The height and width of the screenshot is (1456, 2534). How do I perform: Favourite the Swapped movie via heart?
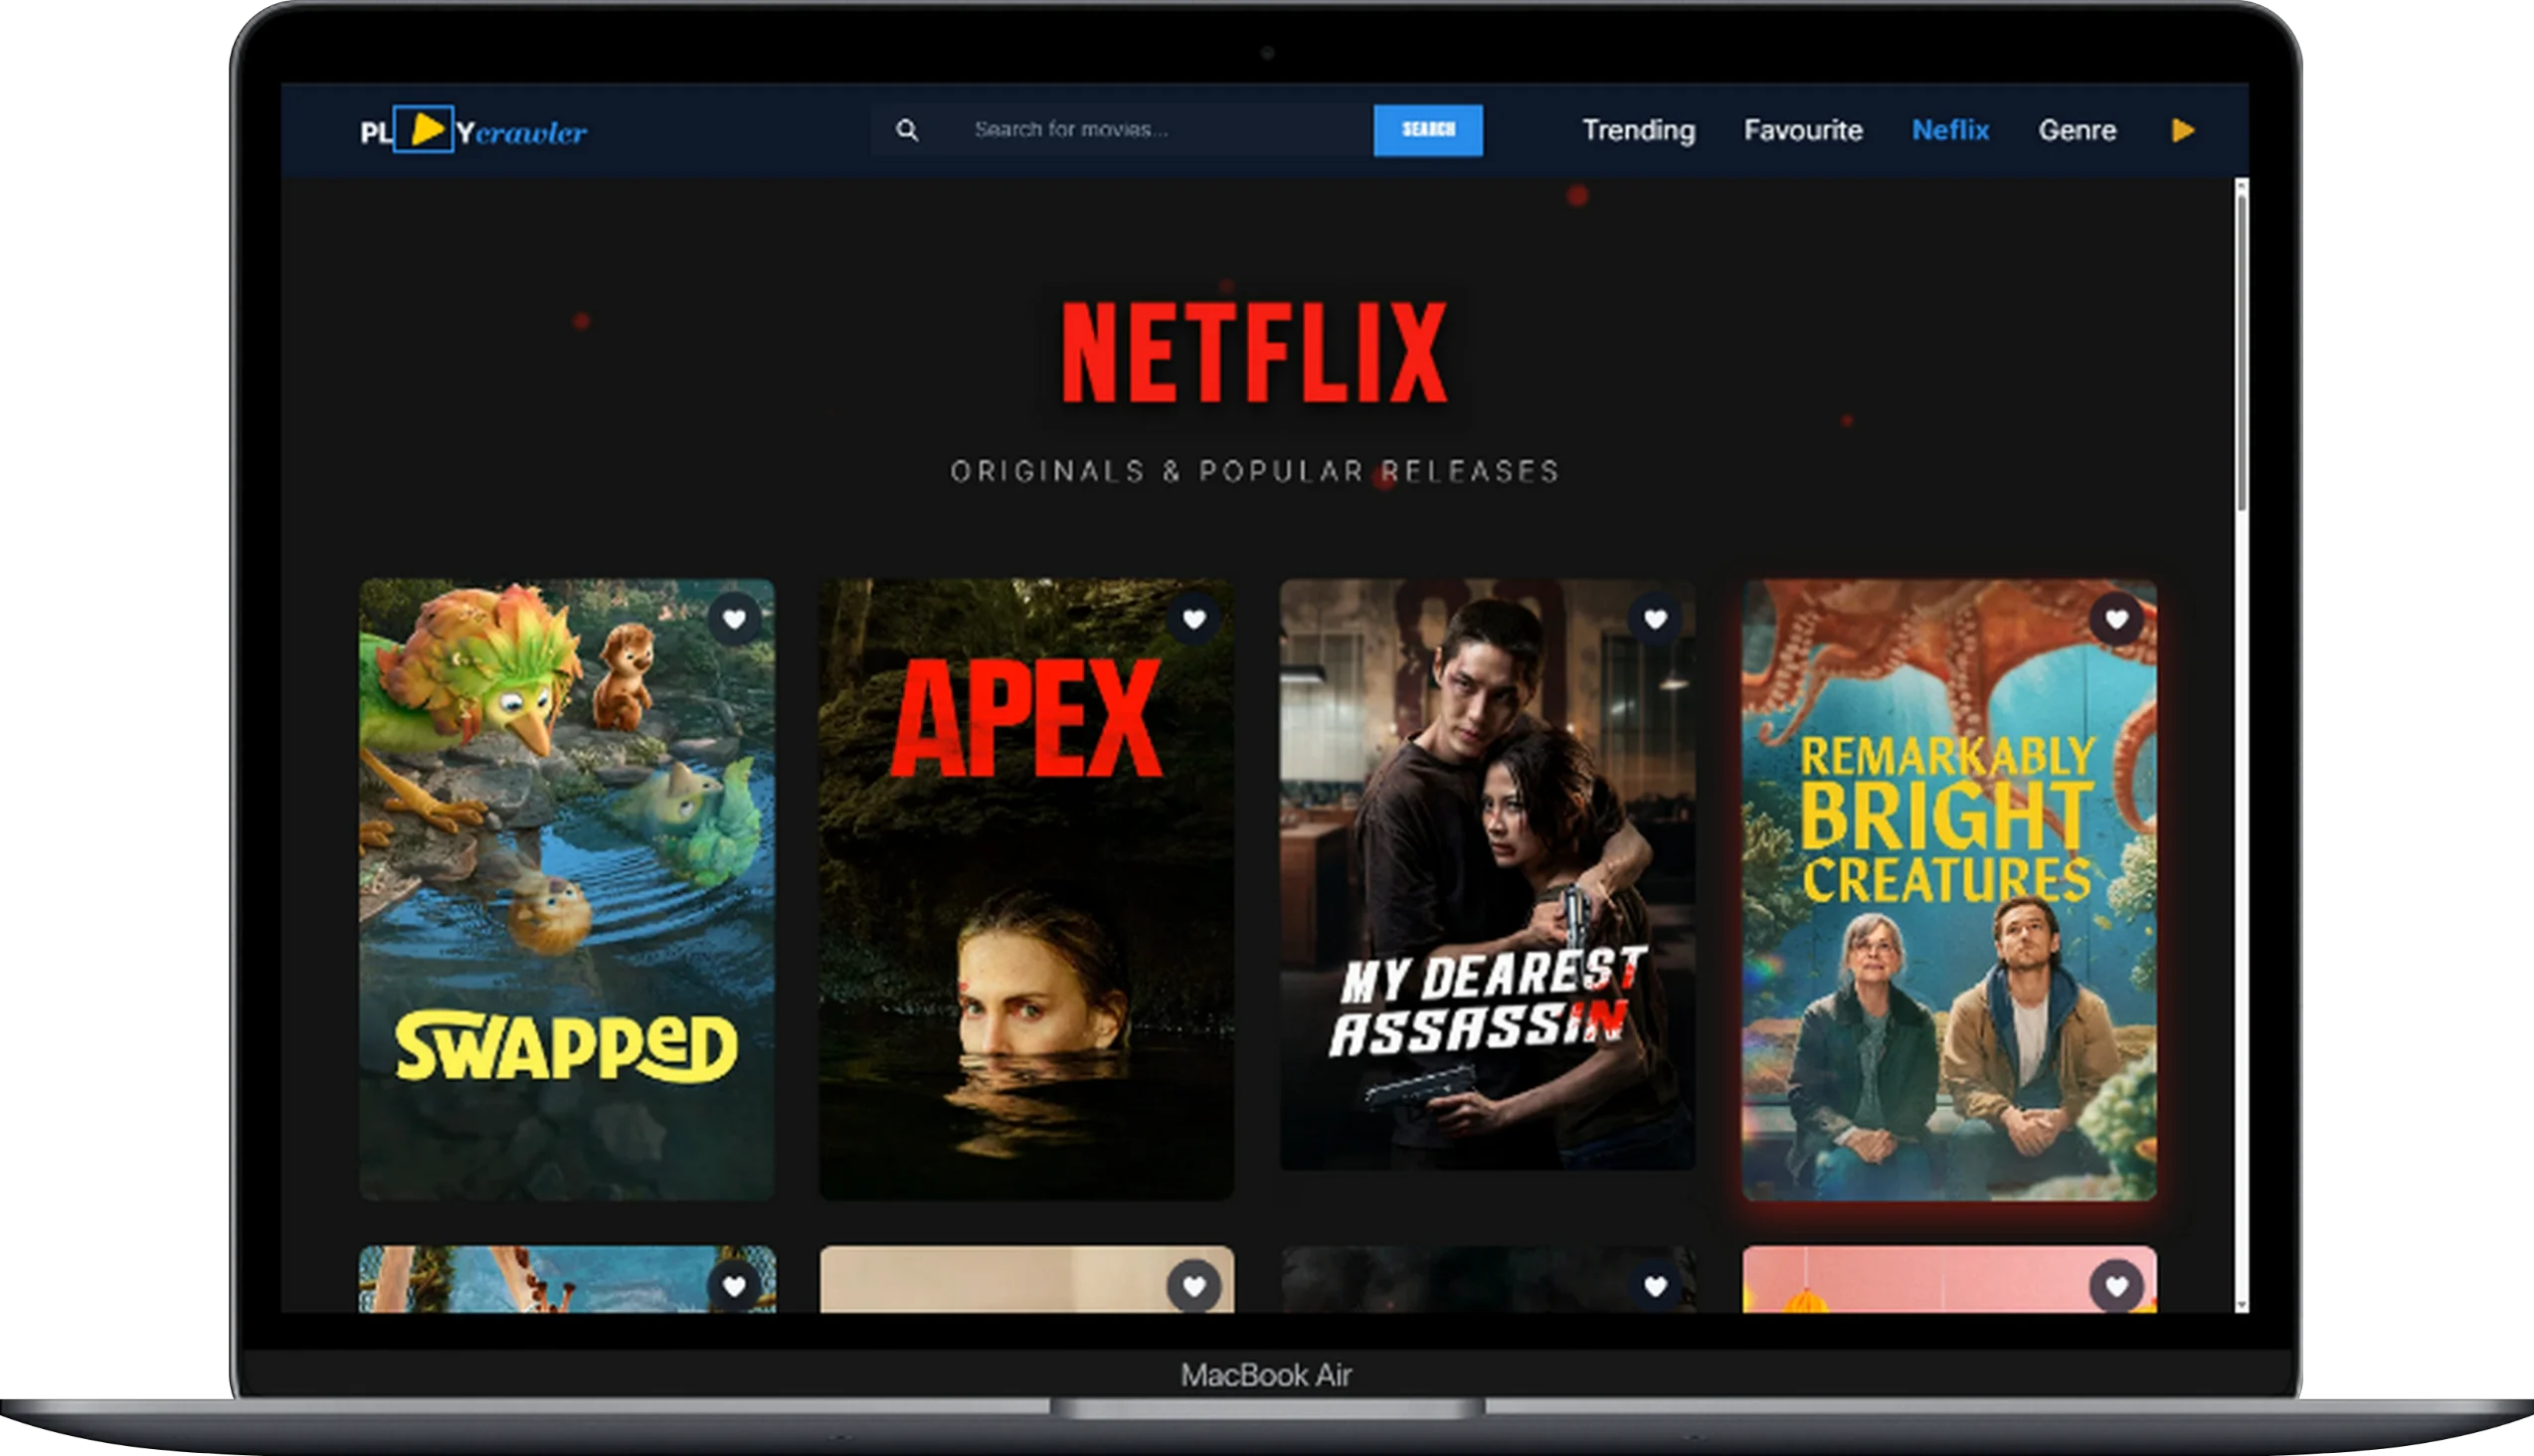tap(734, 619)
